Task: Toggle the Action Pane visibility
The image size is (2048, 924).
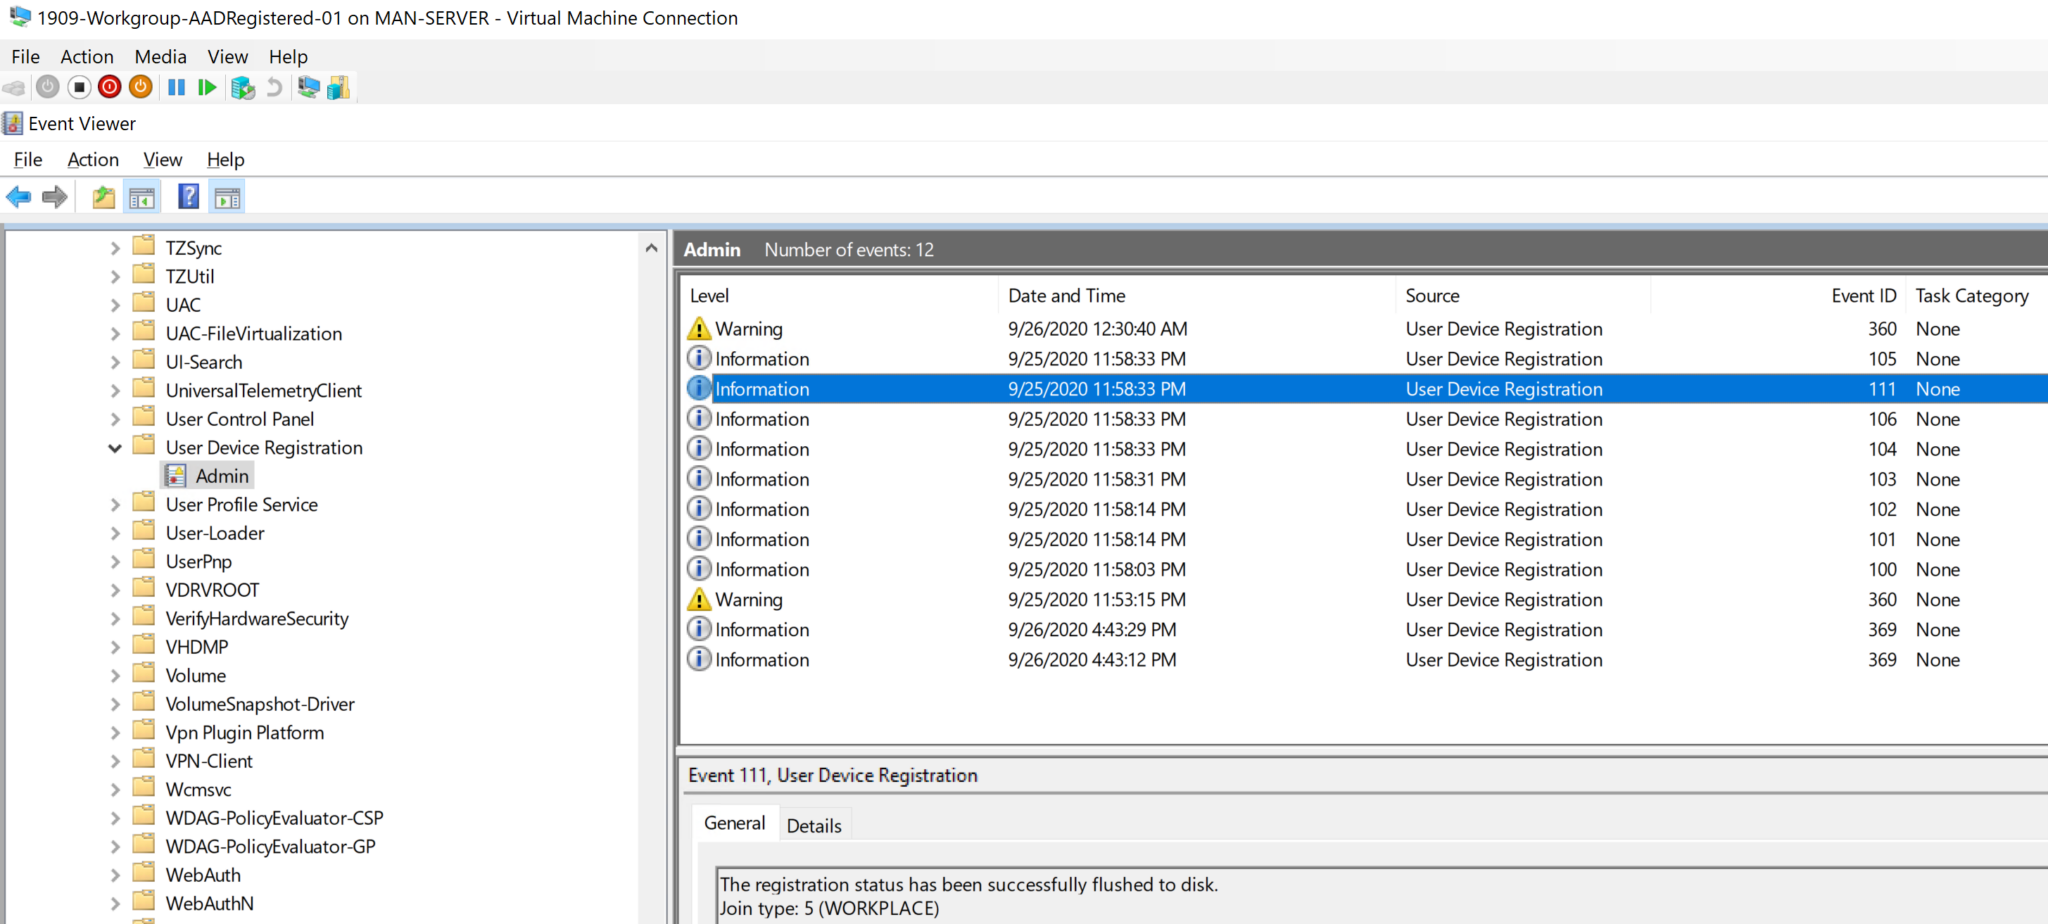Action: coord(227,196)
